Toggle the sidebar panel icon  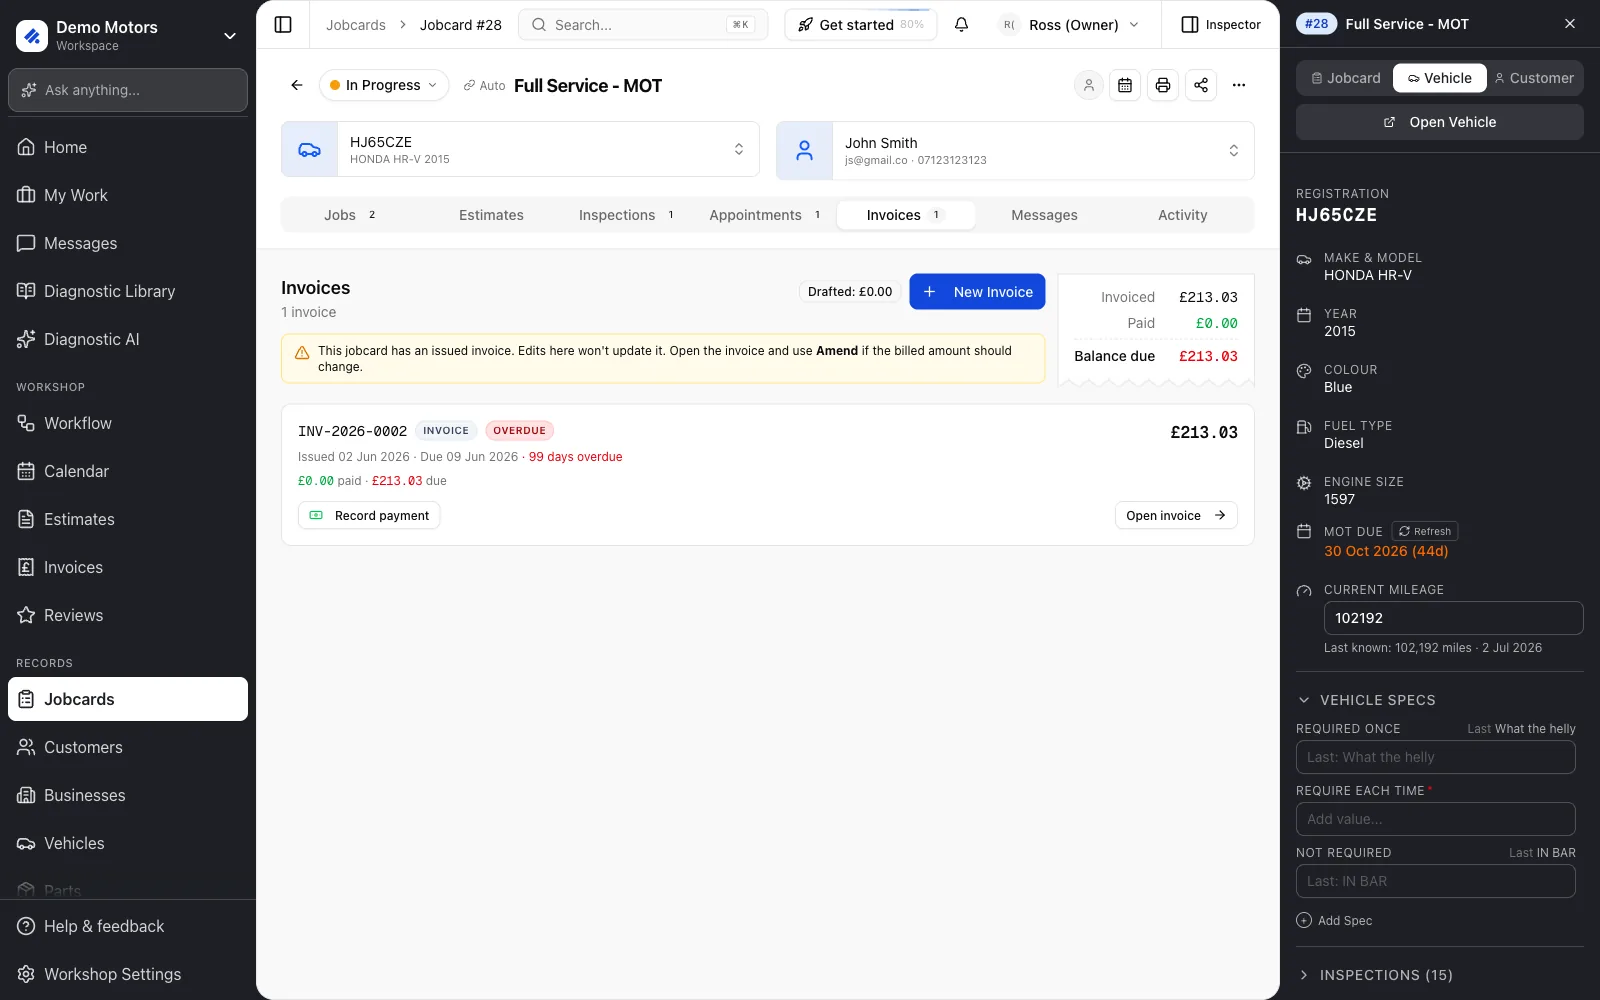tap(283, 25)
